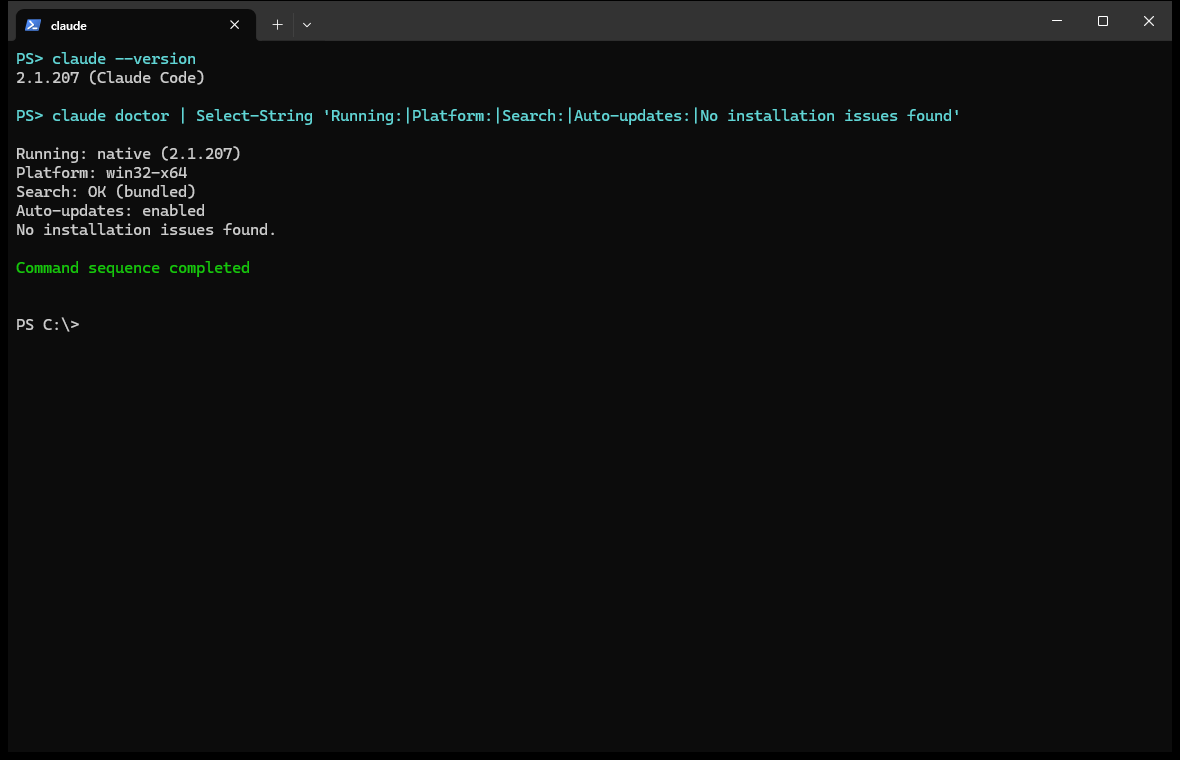Screen dimensions: 1180x760
Task: Click 'No installation issues found.' output line
Action: click(146, 230)
